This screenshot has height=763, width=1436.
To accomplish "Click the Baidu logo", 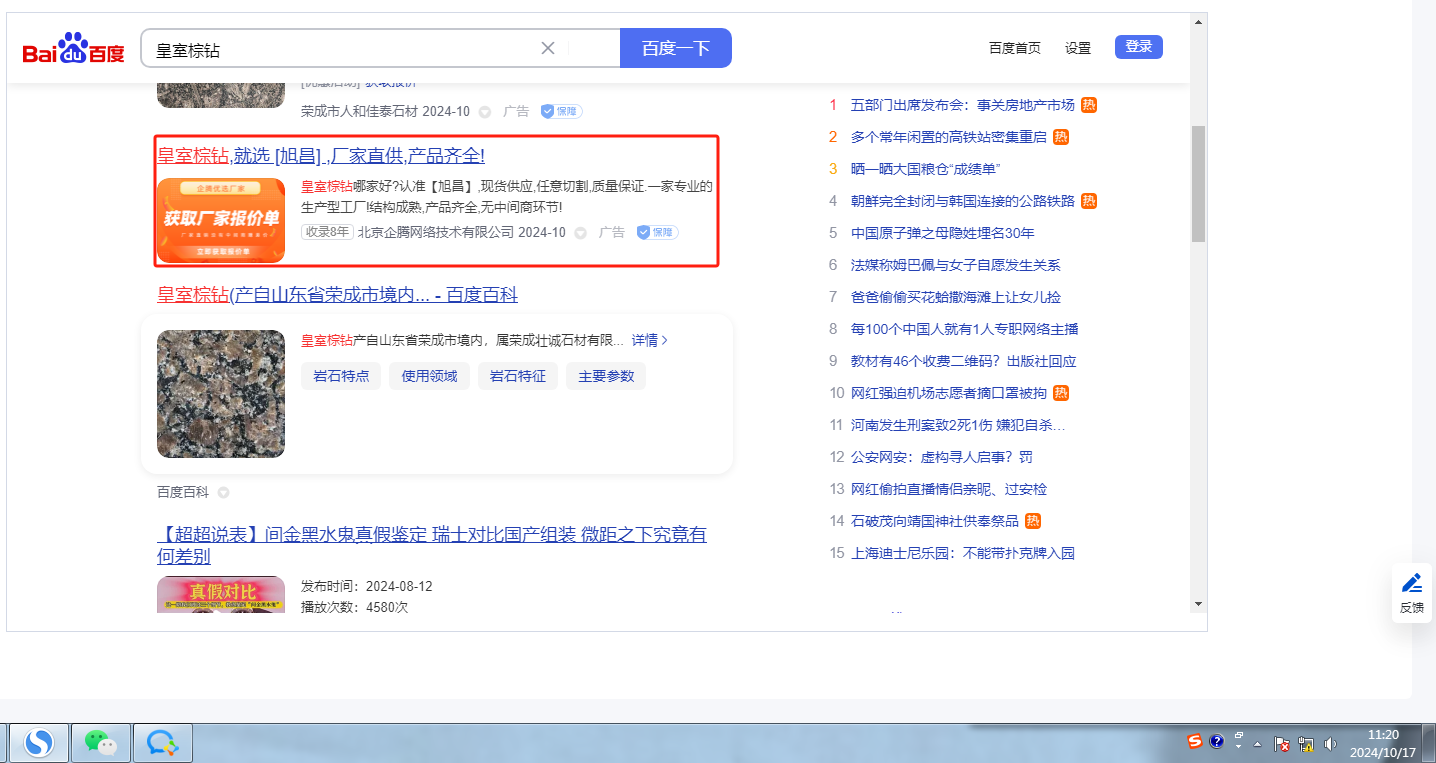I will coord(74,49).
